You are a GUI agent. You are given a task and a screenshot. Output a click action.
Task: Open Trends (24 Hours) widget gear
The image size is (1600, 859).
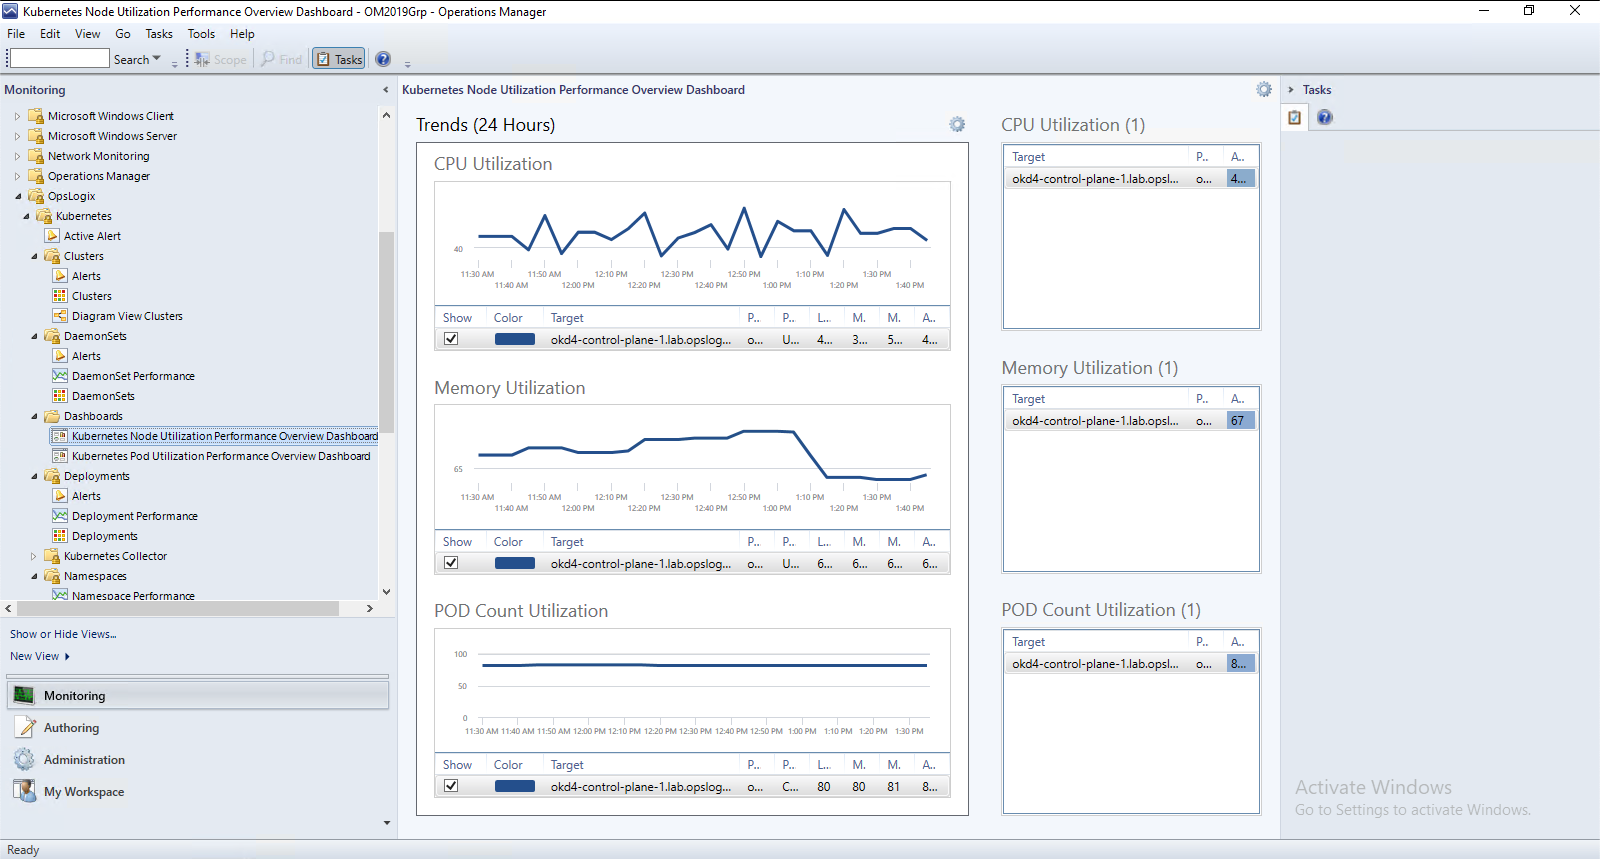(957, 125)
